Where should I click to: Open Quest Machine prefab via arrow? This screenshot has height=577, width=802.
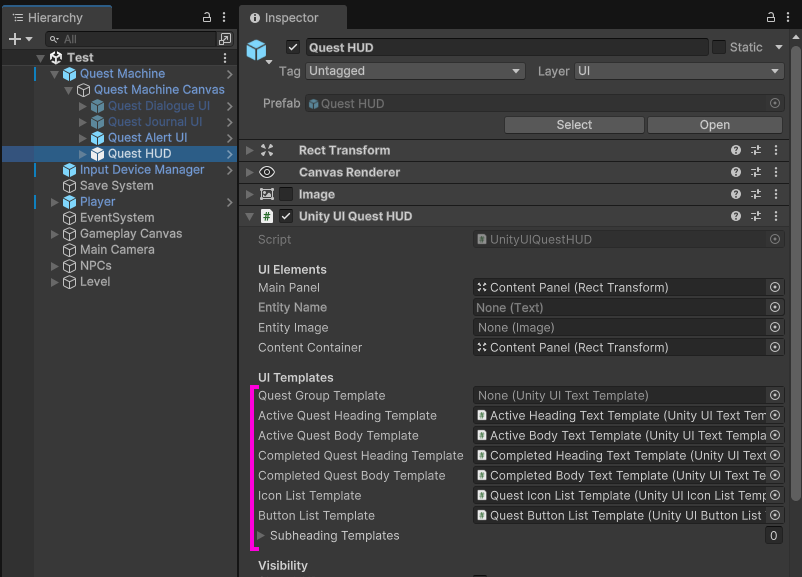click(x=229, y=74)
